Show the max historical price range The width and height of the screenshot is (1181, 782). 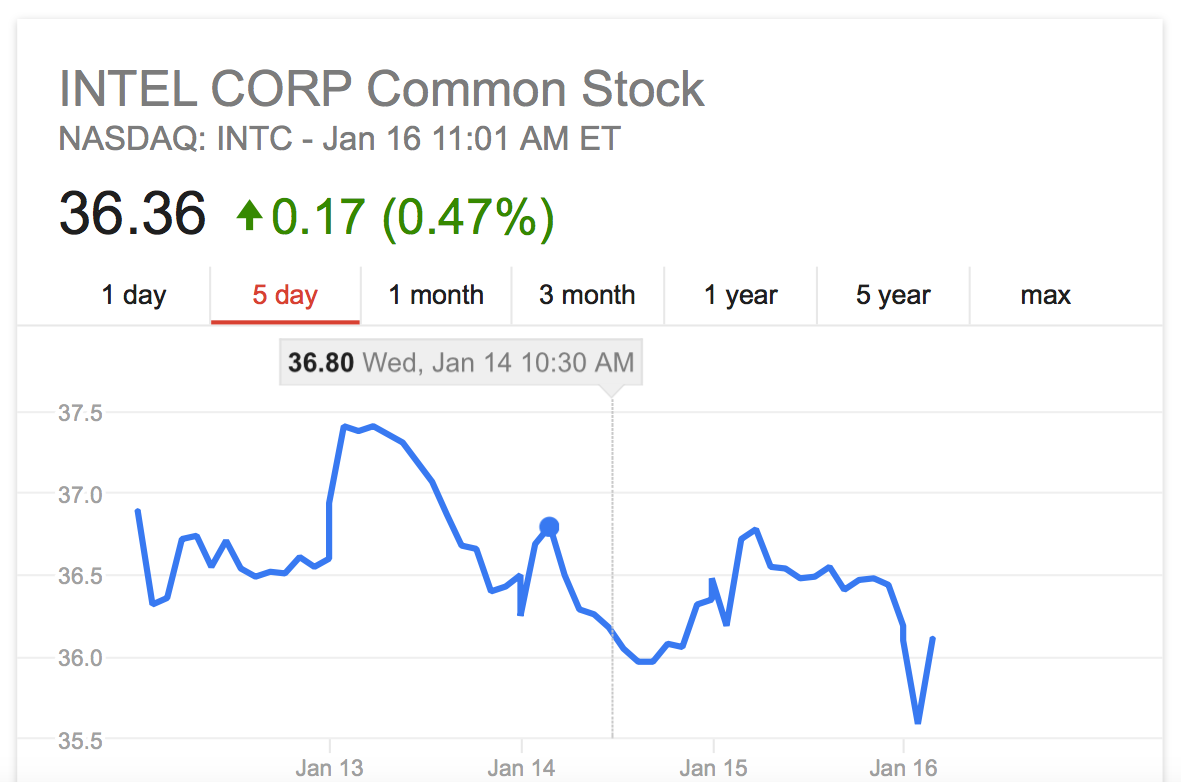pyautogui.click(x=1046, y=294)
